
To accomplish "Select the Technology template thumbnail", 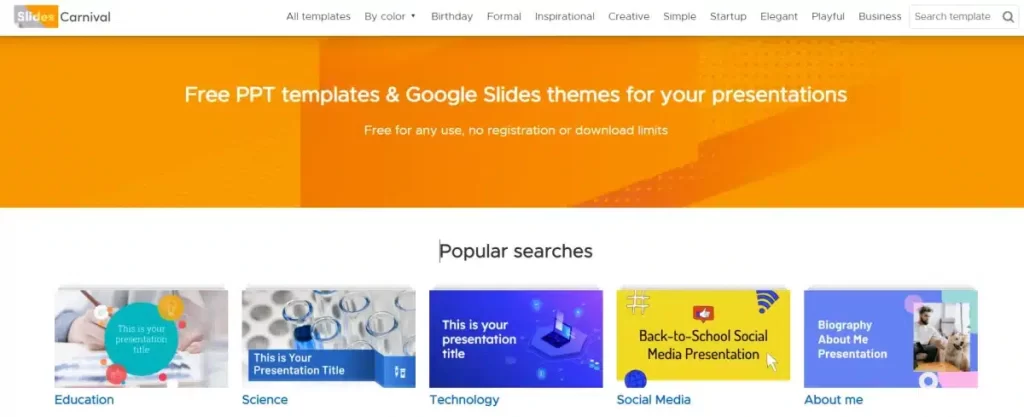I will coord(516,338).
